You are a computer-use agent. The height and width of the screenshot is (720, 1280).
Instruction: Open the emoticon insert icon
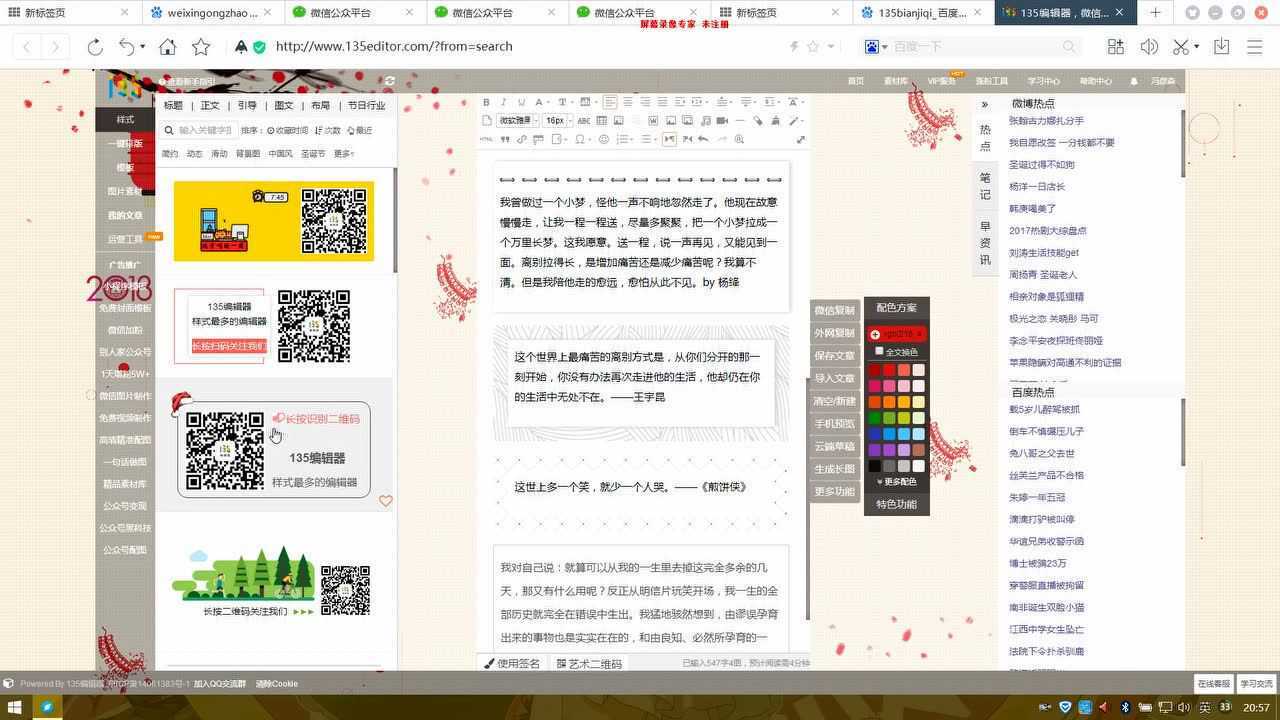[x=604, y=139]
